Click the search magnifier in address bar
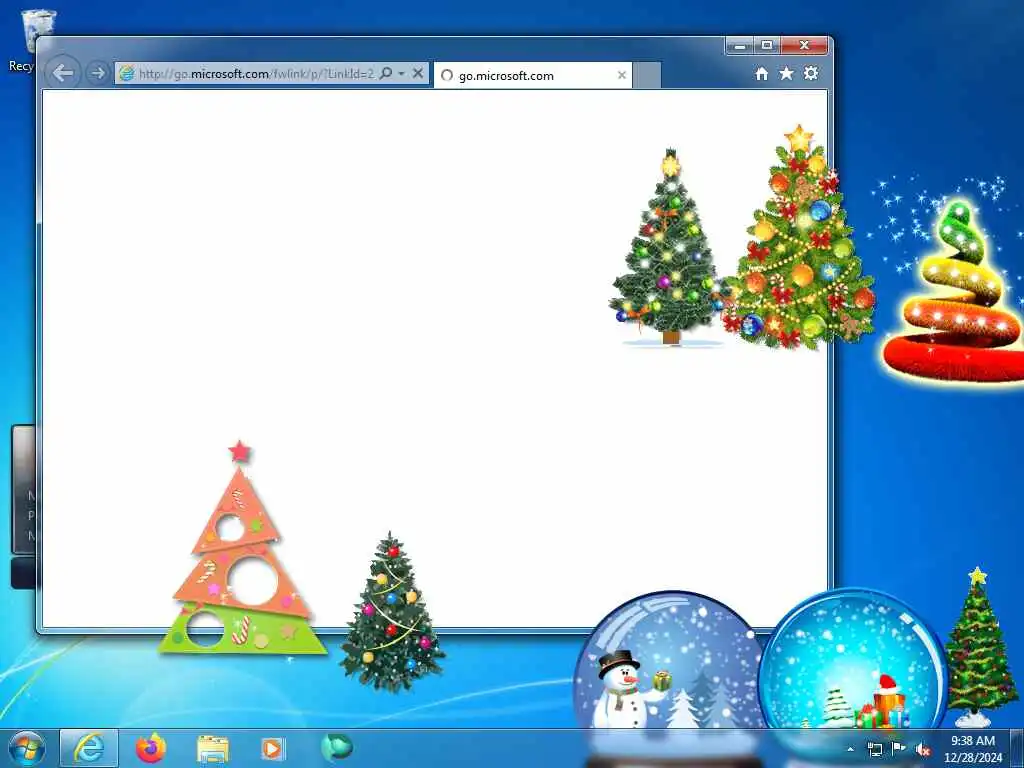The height and width of the screenshot is (768, 1024). tap(386, 73)
